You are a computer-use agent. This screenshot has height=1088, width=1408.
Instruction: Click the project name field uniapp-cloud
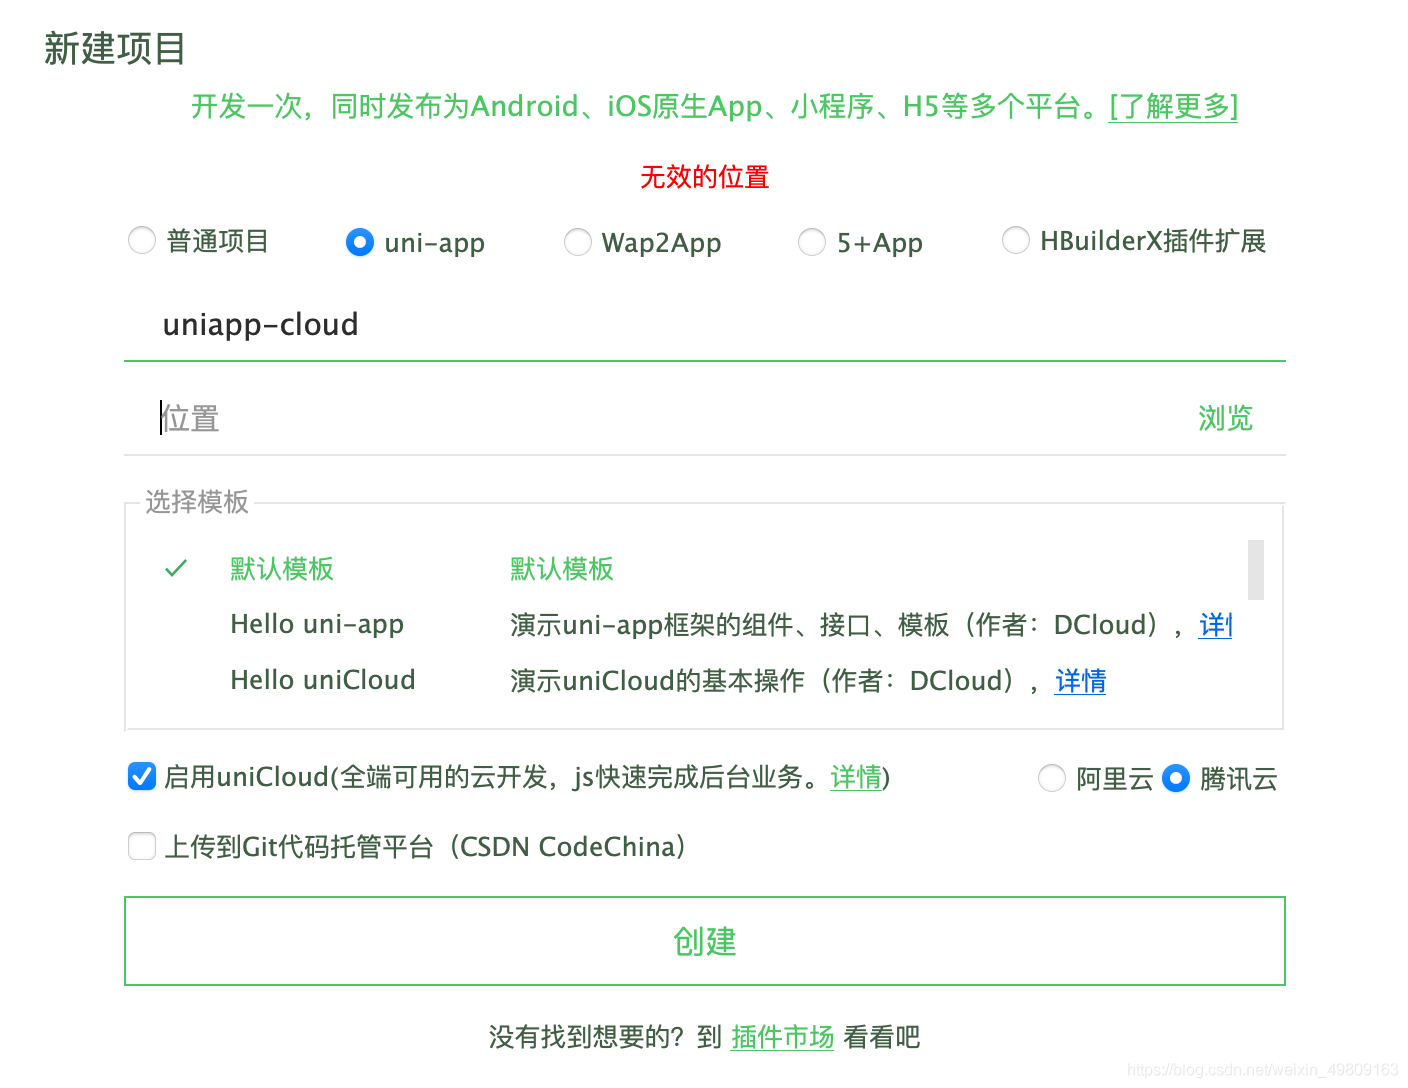coord(704,325)
